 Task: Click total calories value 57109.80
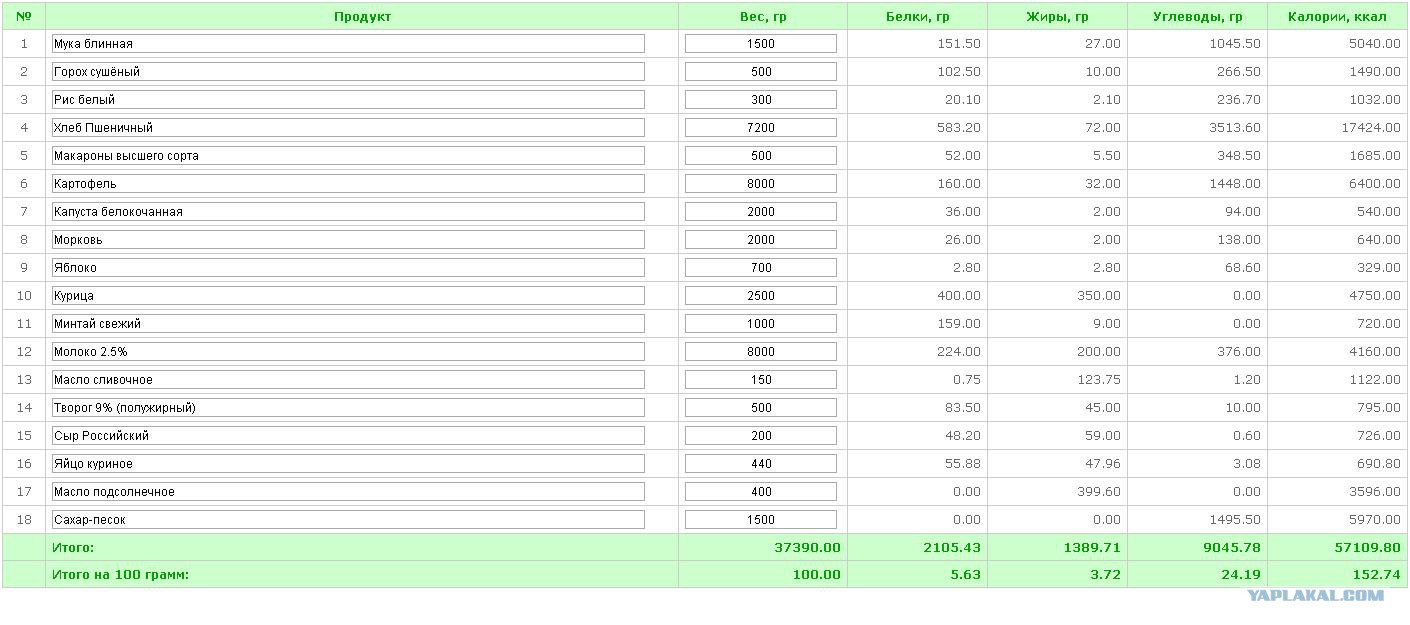(x=1367, y=548)
